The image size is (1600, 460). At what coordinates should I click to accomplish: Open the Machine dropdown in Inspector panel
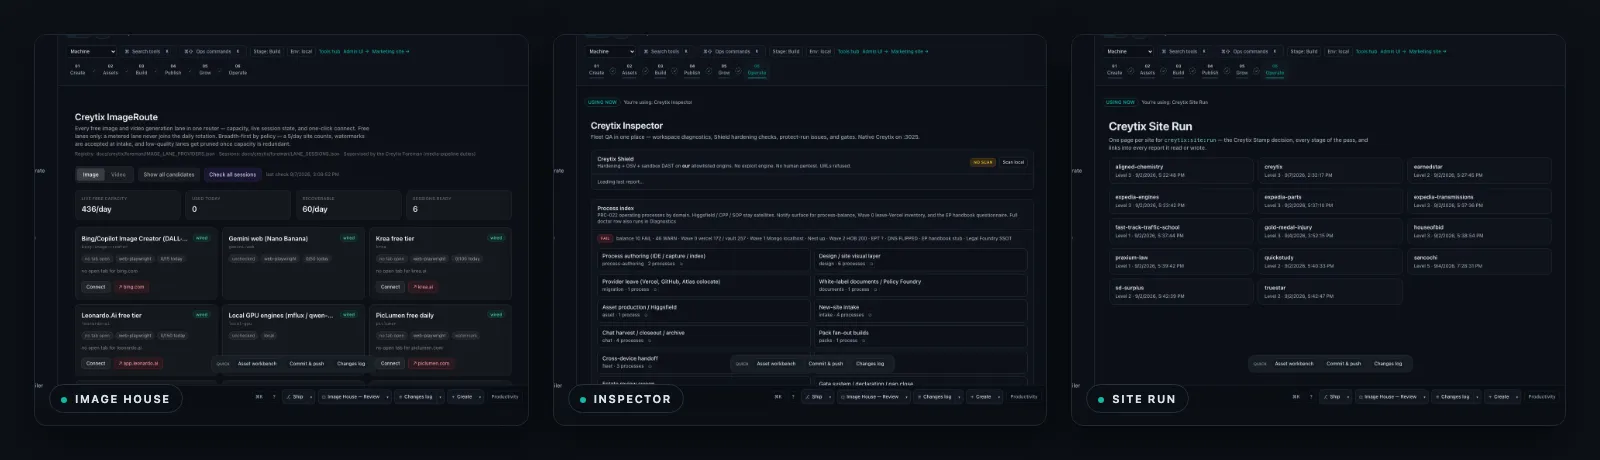611,51
